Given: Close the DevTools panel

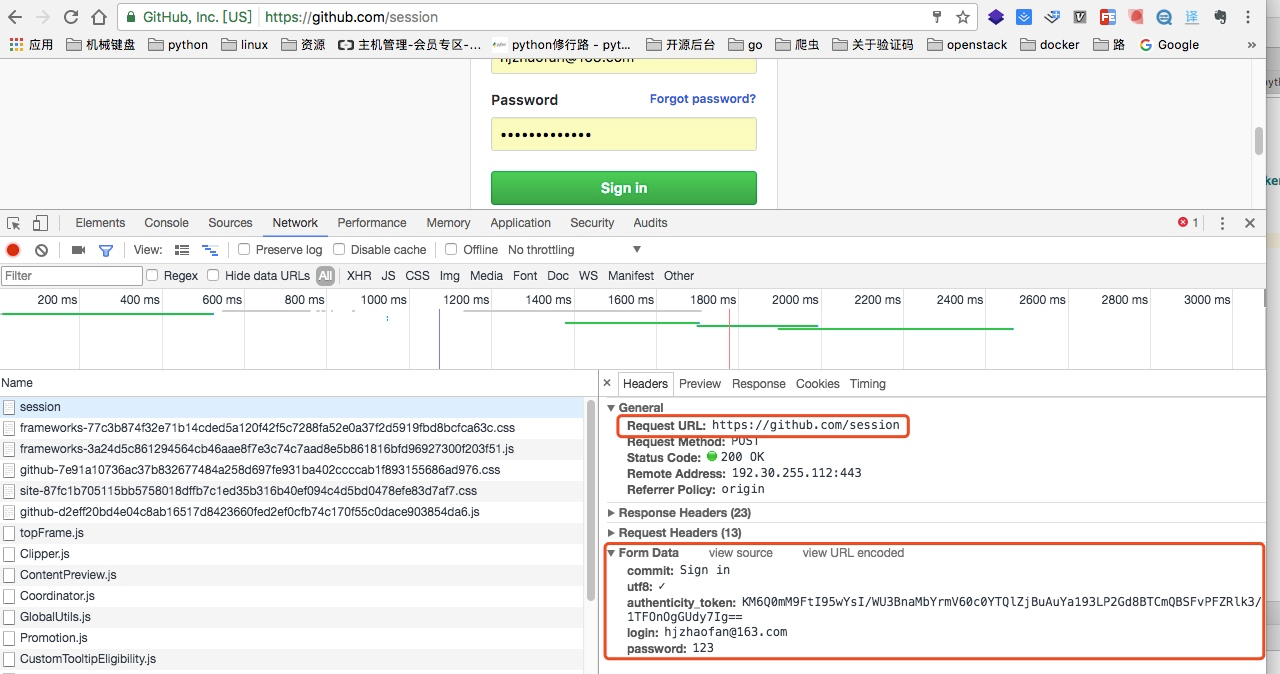Looking at the screenshot, I should [1250, 223].
